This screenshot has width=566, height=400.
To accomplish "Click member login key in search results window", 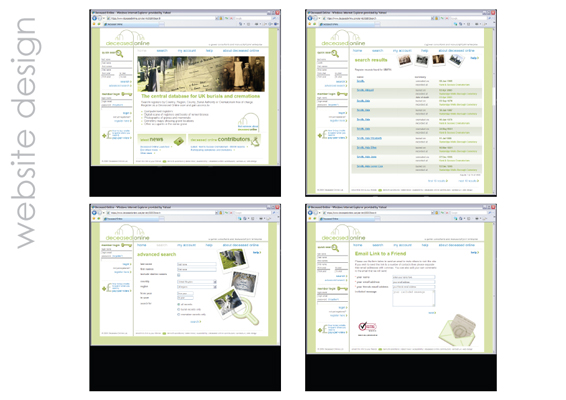I will click(x=342, y=94).
